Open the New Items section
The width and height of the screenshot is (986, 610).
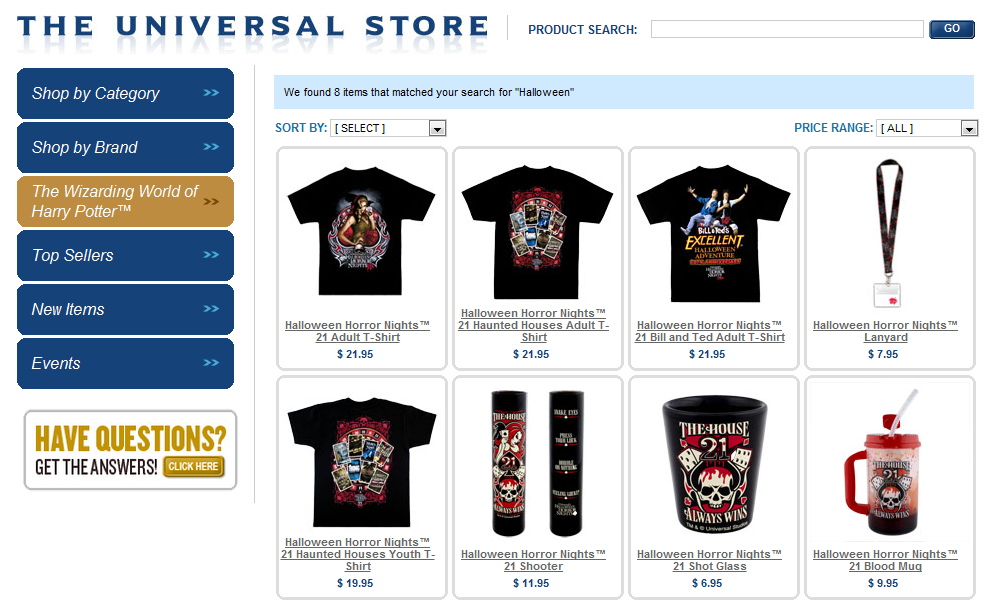click(125, 309)
